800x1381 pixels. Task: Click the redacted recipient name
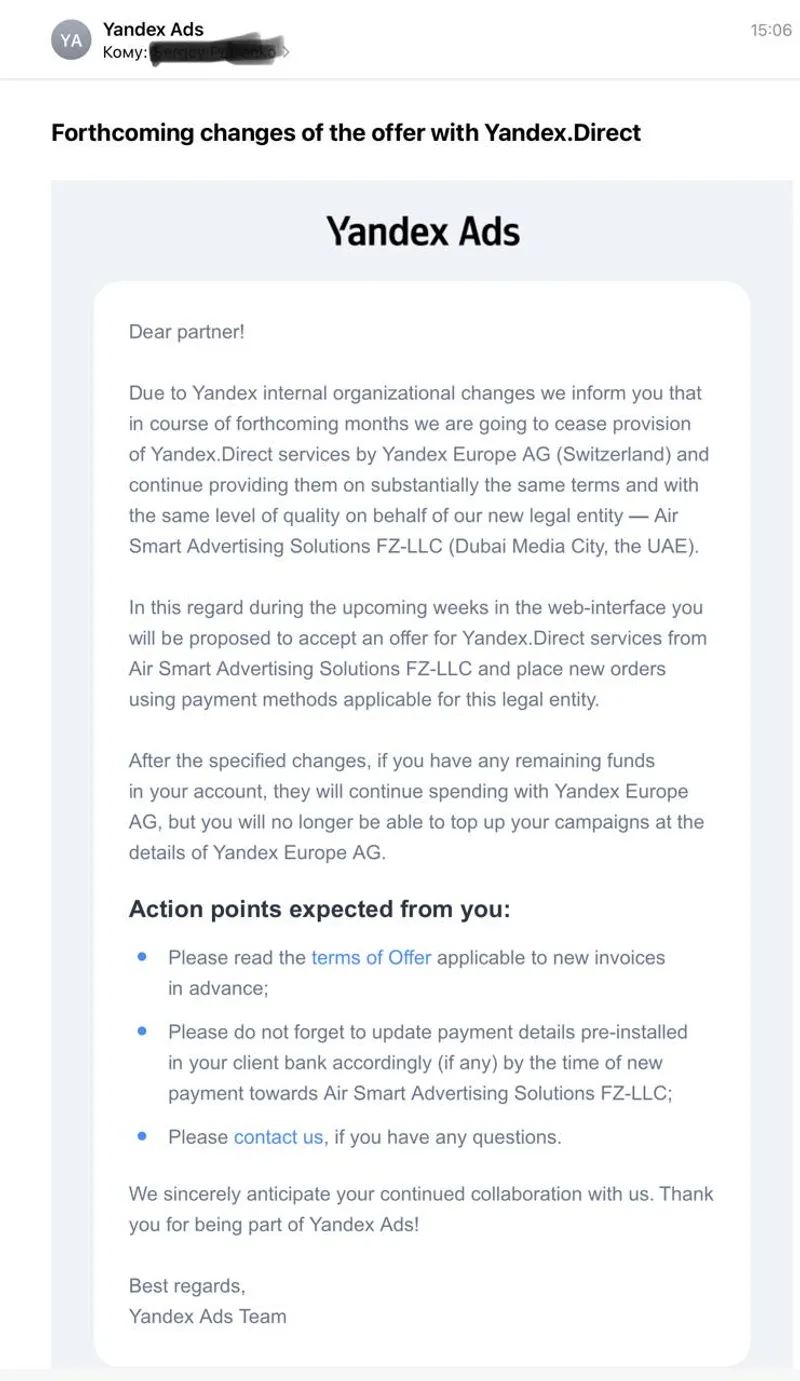coord(215,52)
